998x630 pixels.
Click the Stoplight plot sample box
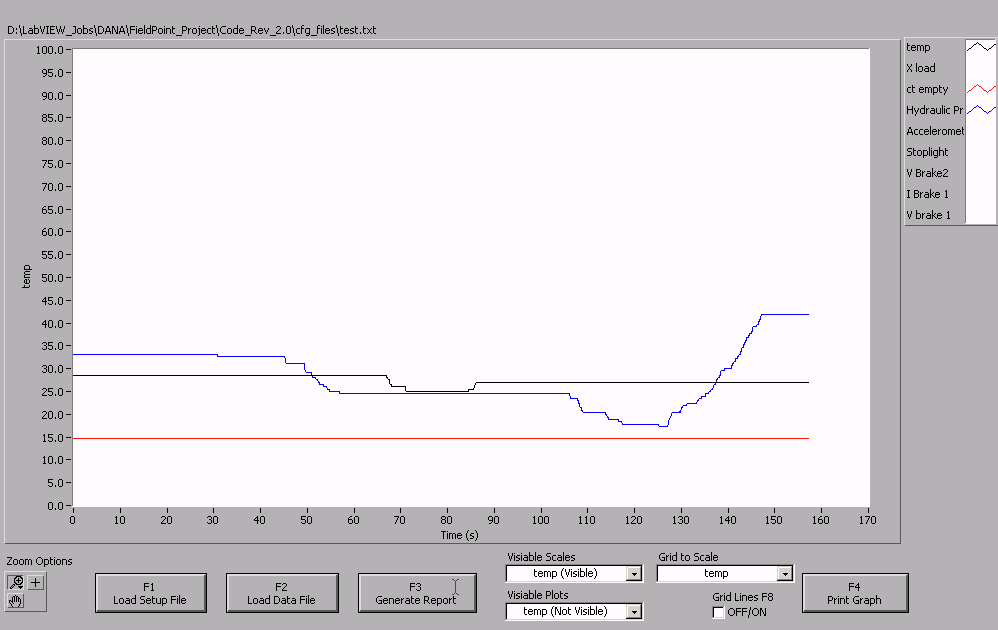[981, 152]
